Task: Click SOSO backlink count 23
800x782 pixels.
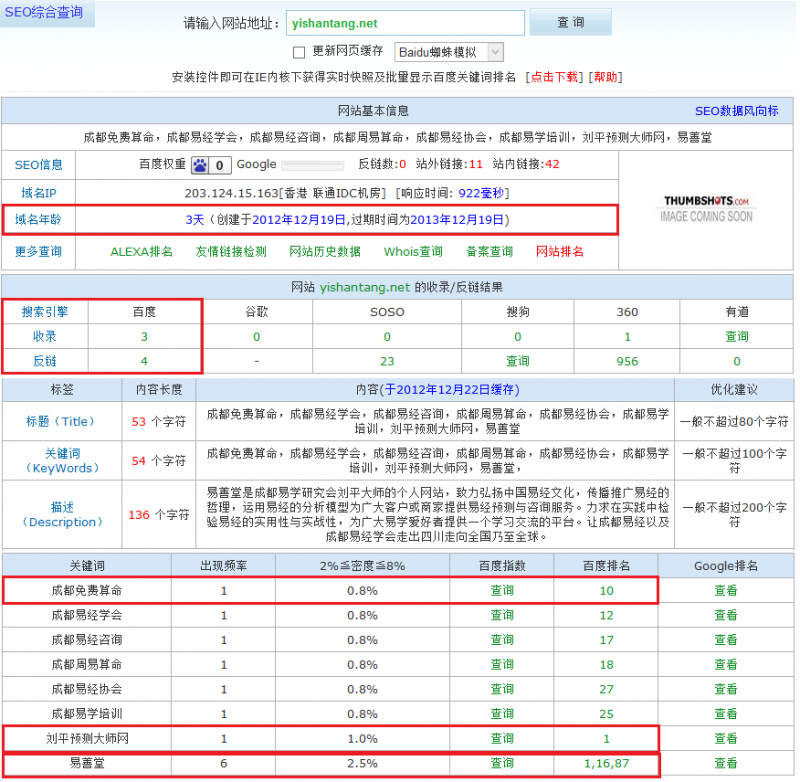Action: point(387,361)
